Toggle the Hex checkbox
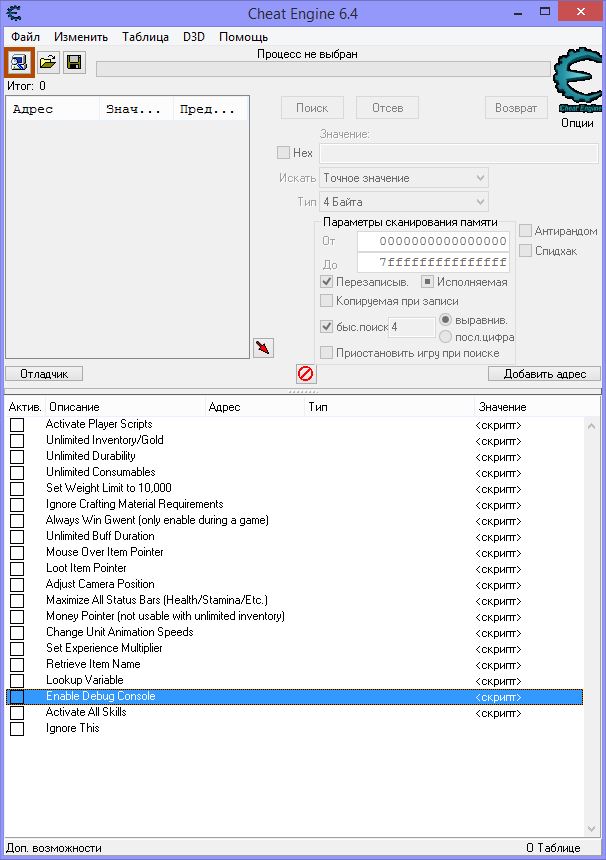This screenshot has height=860, width=606. point(284,152)
